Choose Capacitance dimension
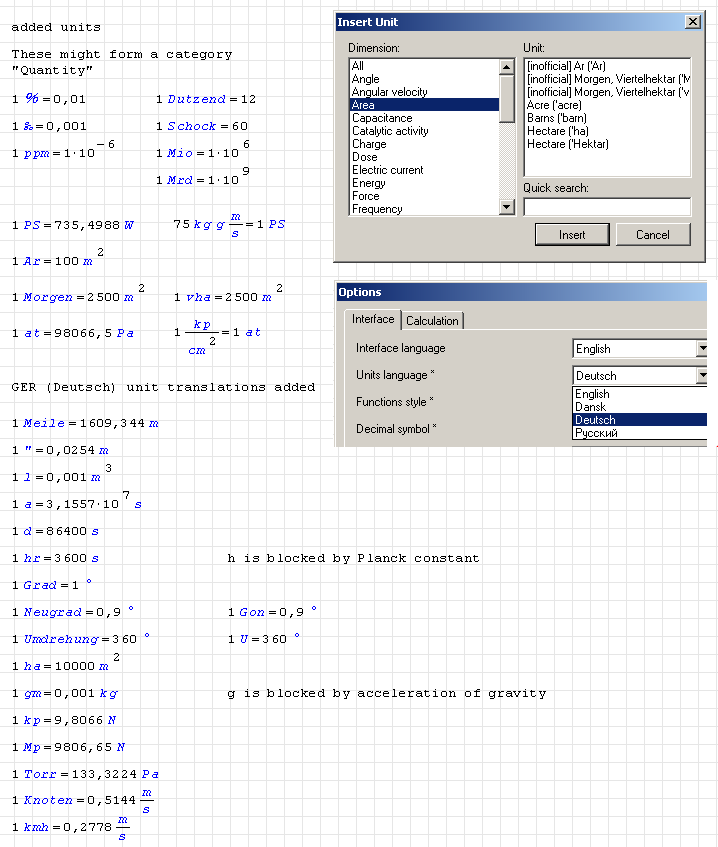The height and width of the screenshot is (847, 718). click(x=382, y=118)
